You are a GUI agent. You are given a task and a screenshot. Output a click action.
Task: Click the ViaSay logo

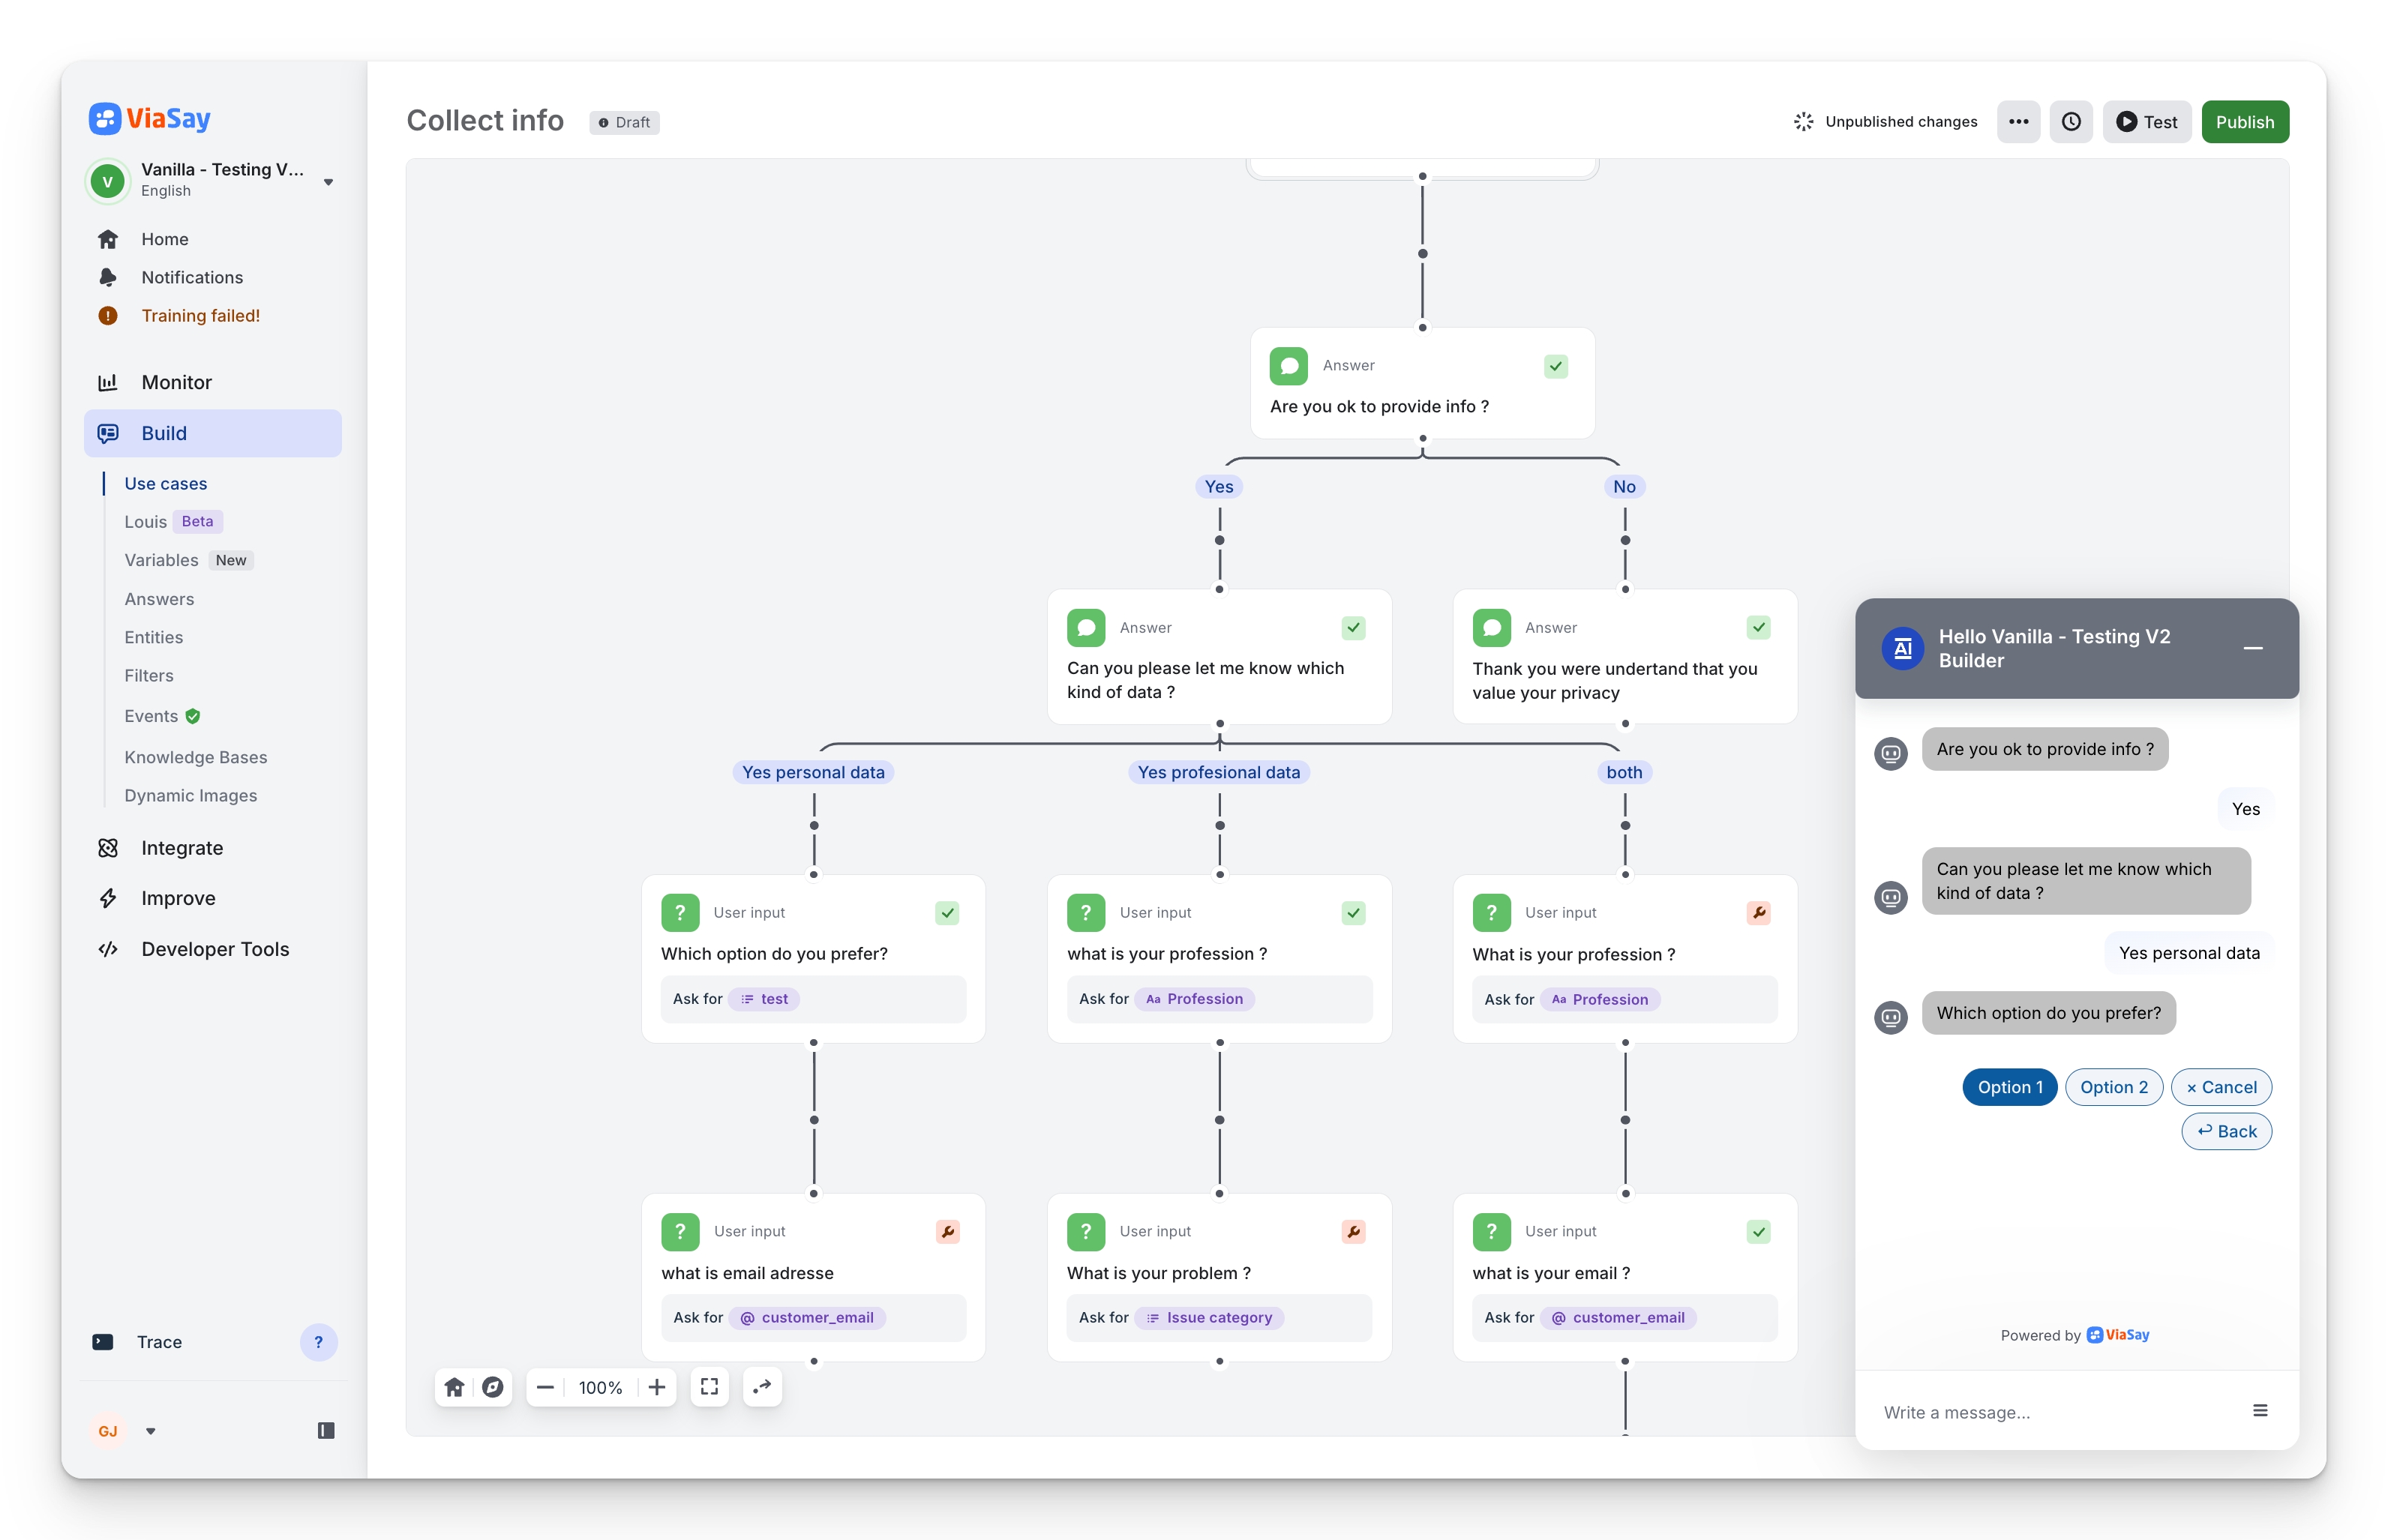(150, 118)
